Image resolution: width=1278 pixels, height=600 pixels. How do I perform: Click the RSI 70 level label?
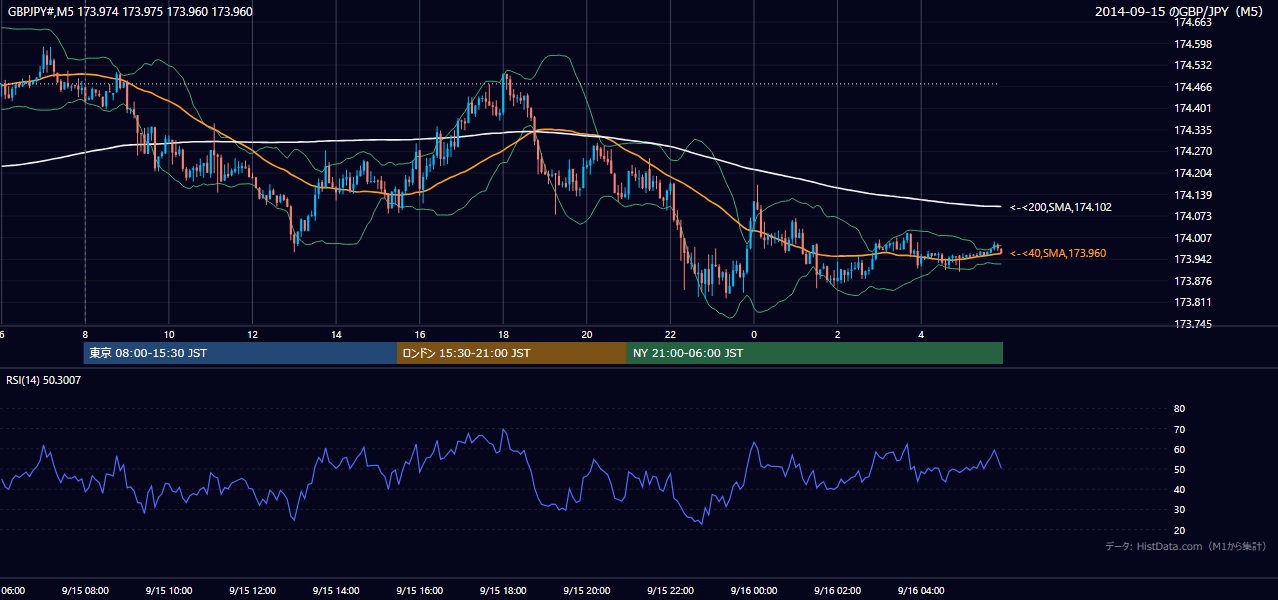tap(1179, 429)
